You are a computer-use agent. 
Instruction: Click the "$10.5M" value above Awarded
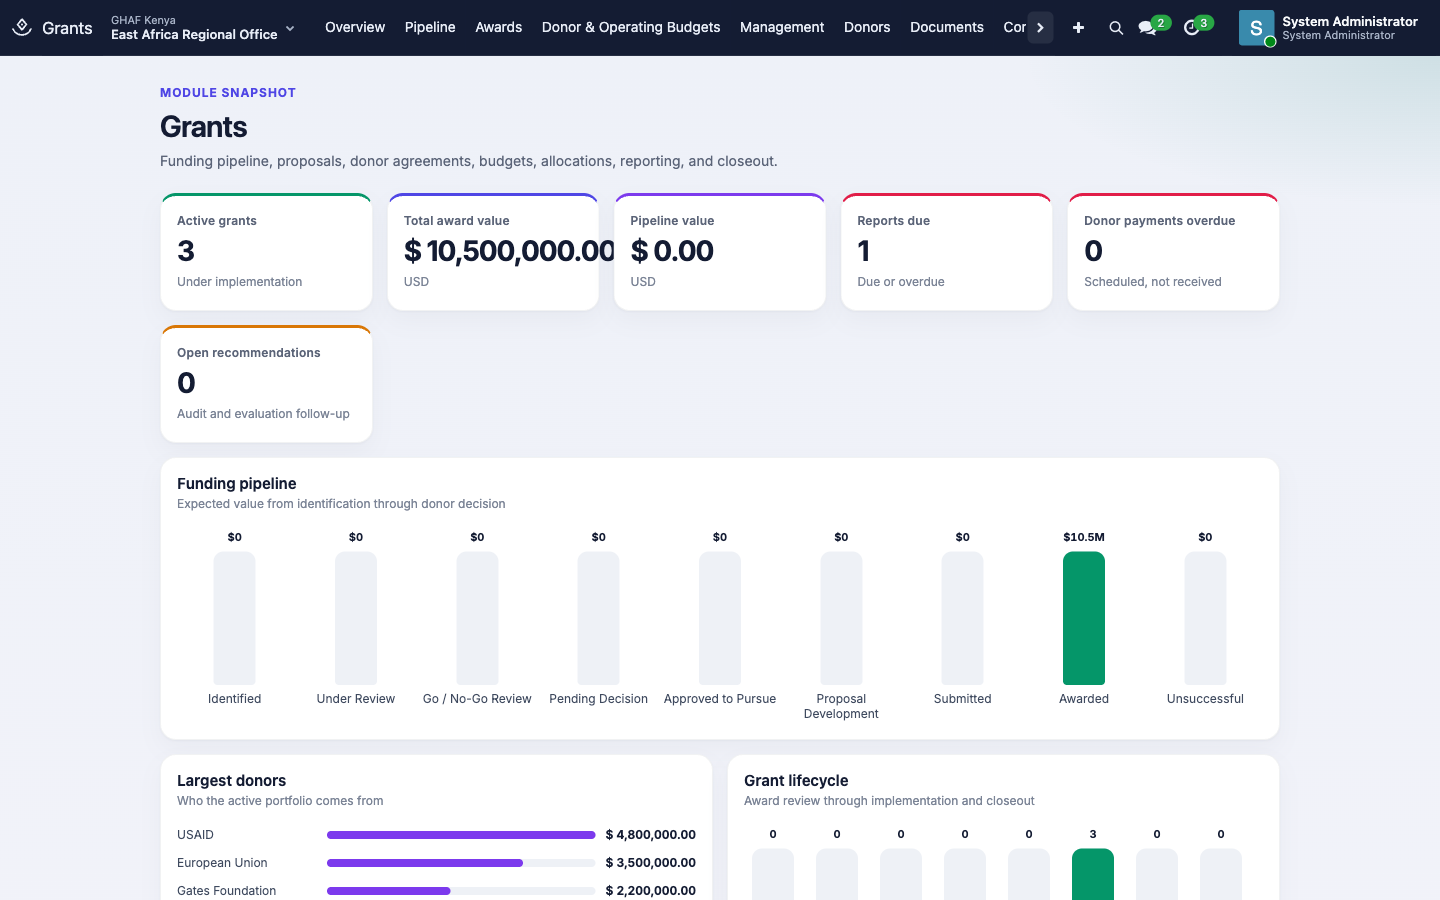(x=1084, y=537)
